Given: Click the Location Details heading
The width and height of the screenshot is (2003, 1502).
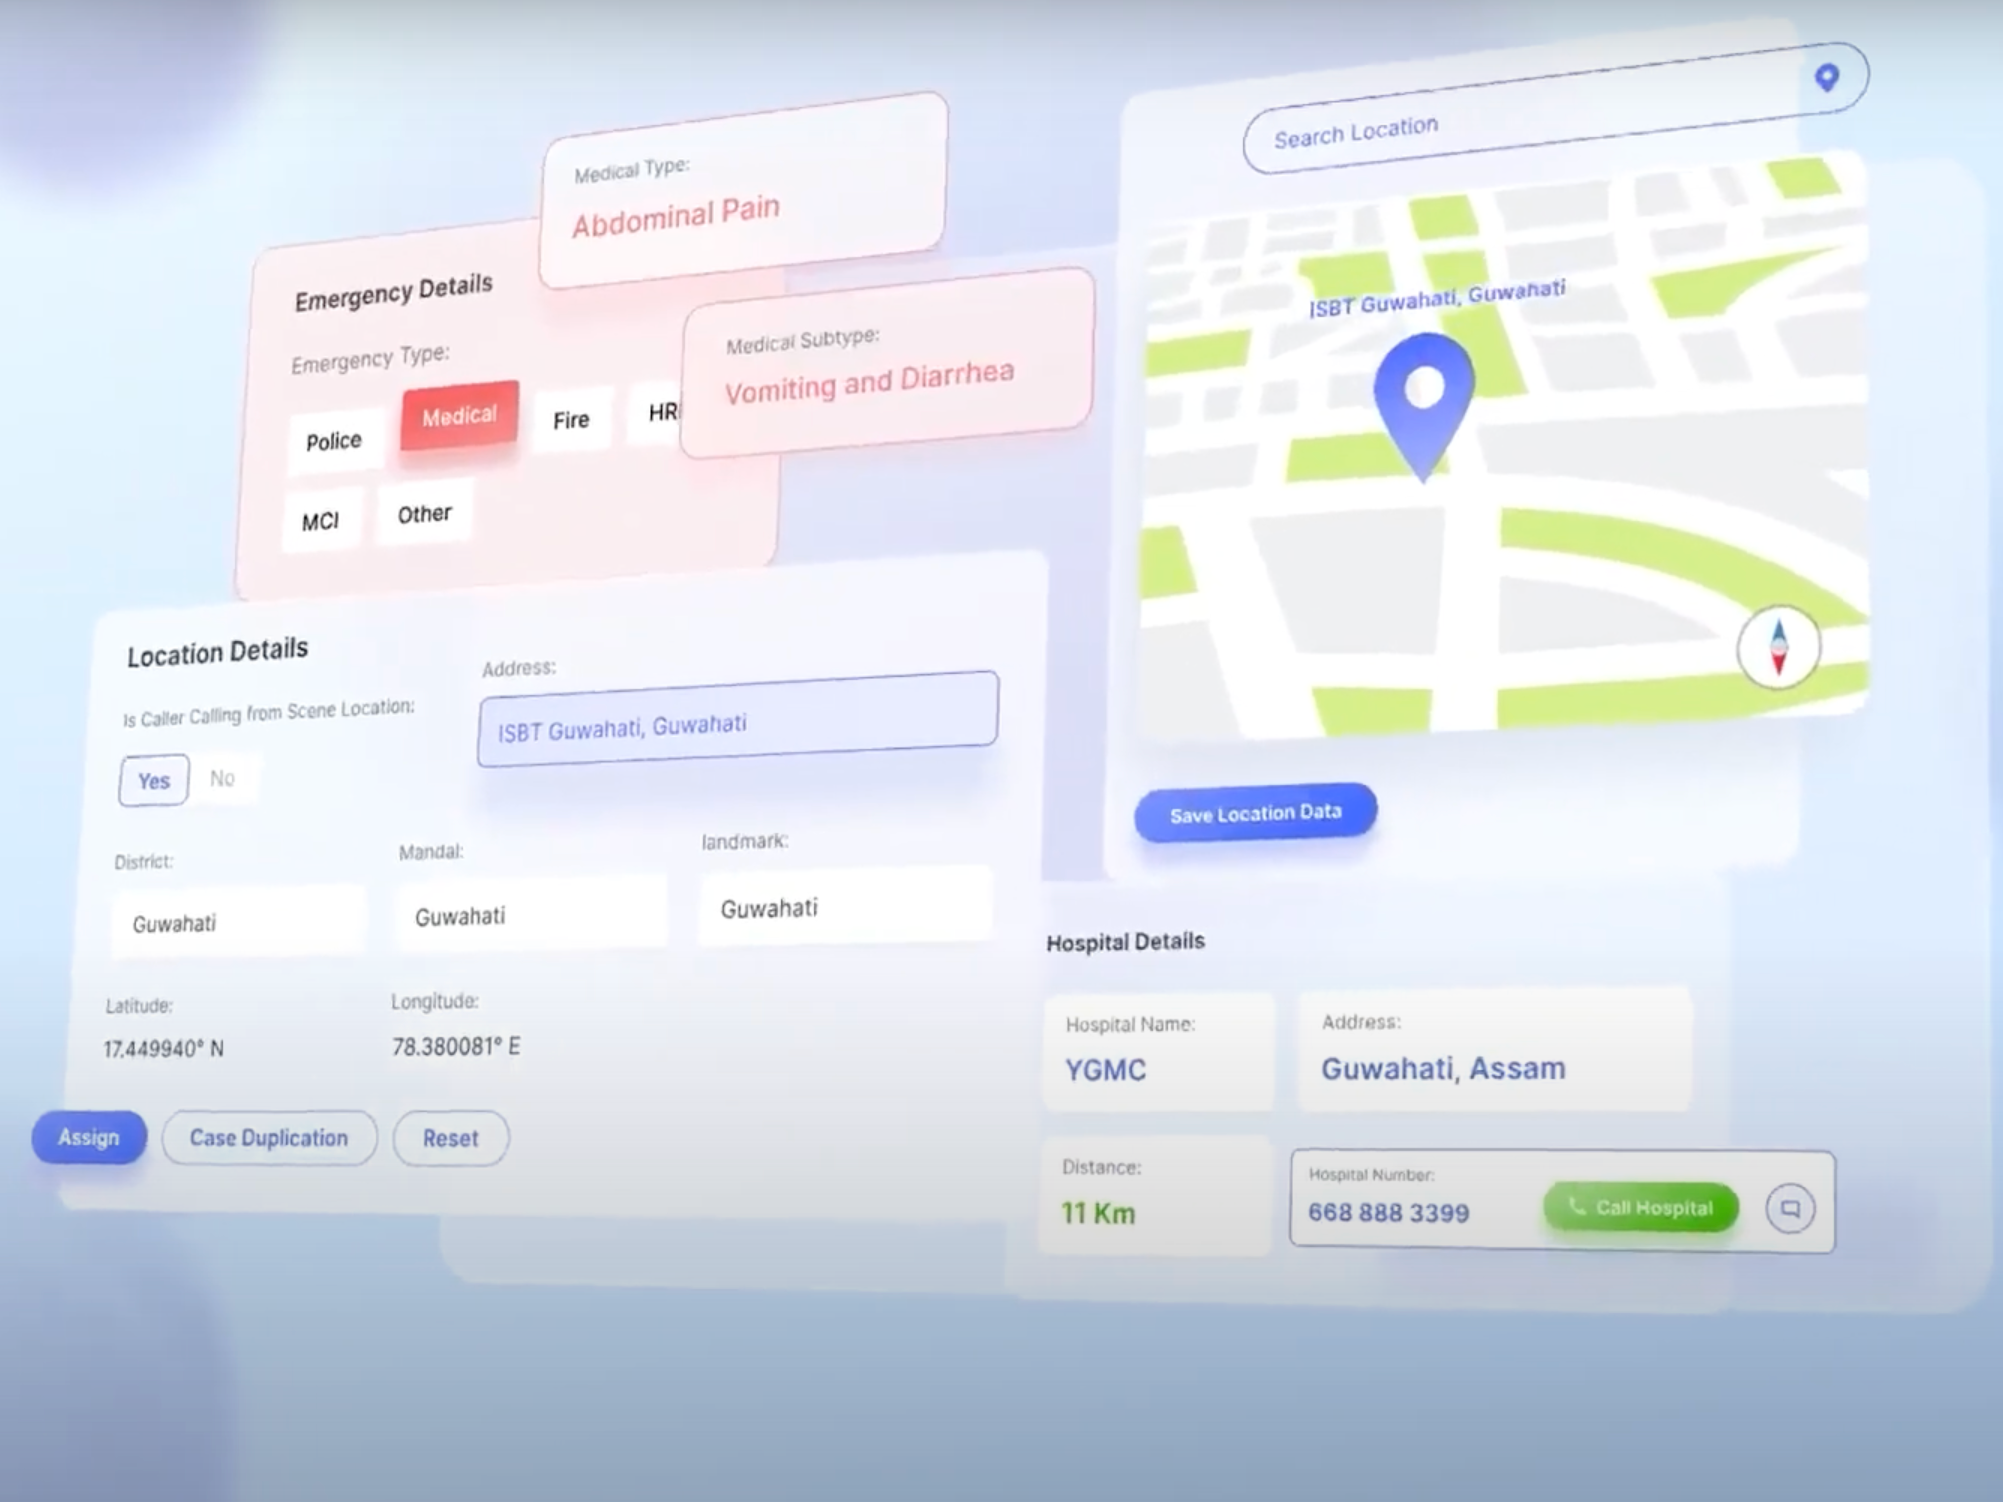Looking at the screenshot, I should 217,653.
